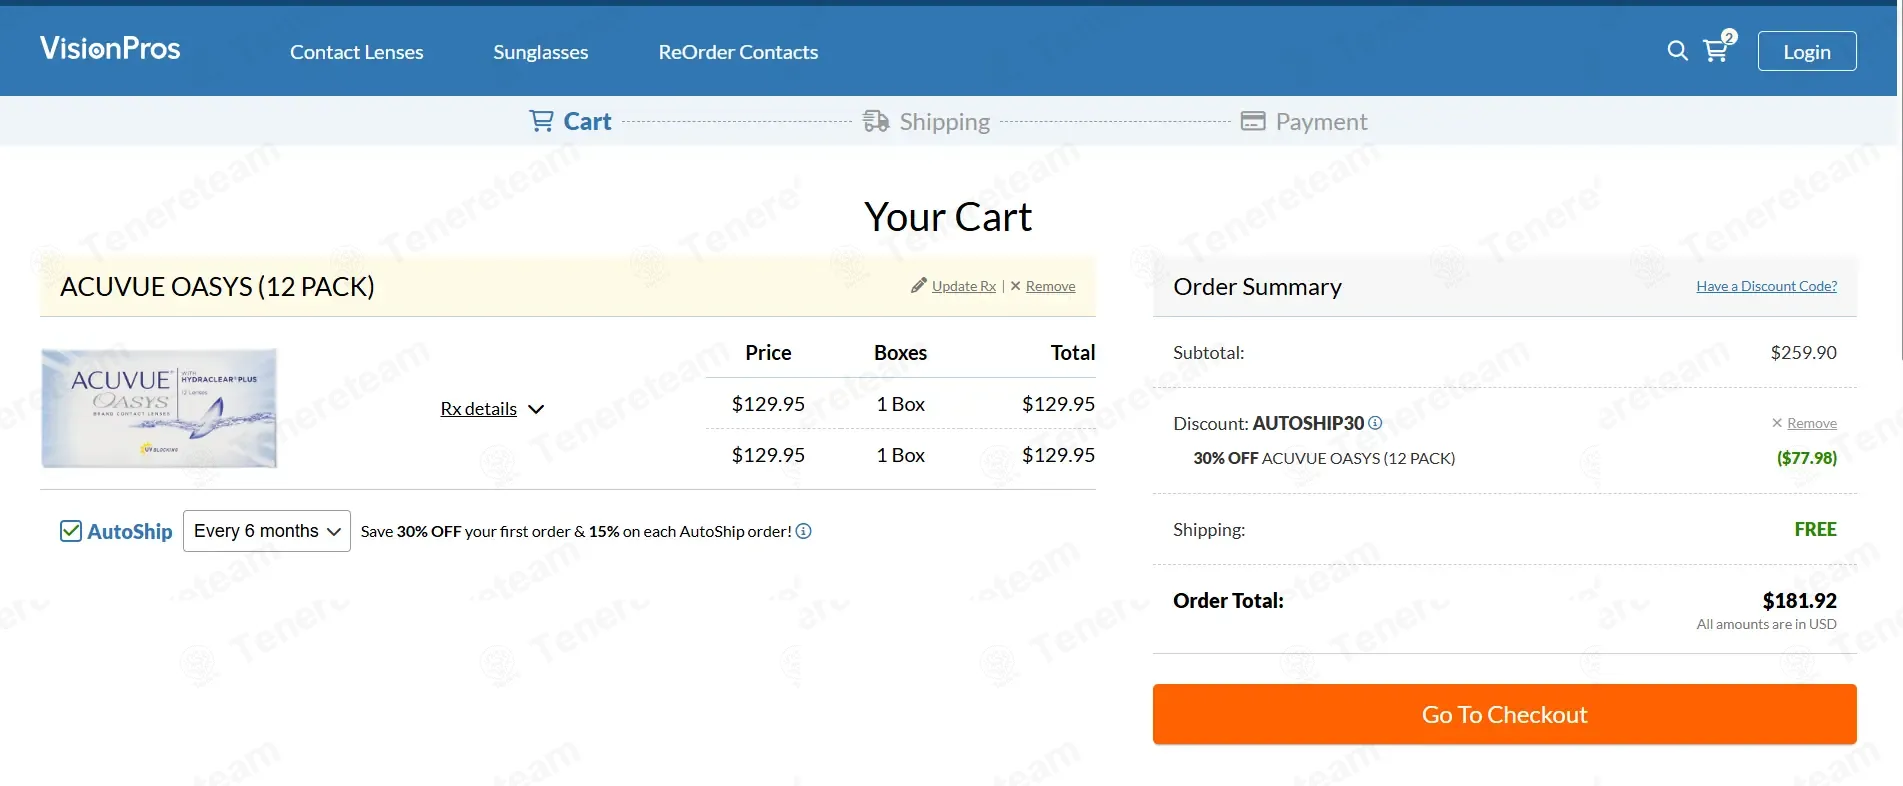Go to the Sunglasses menu

[540, 52]
